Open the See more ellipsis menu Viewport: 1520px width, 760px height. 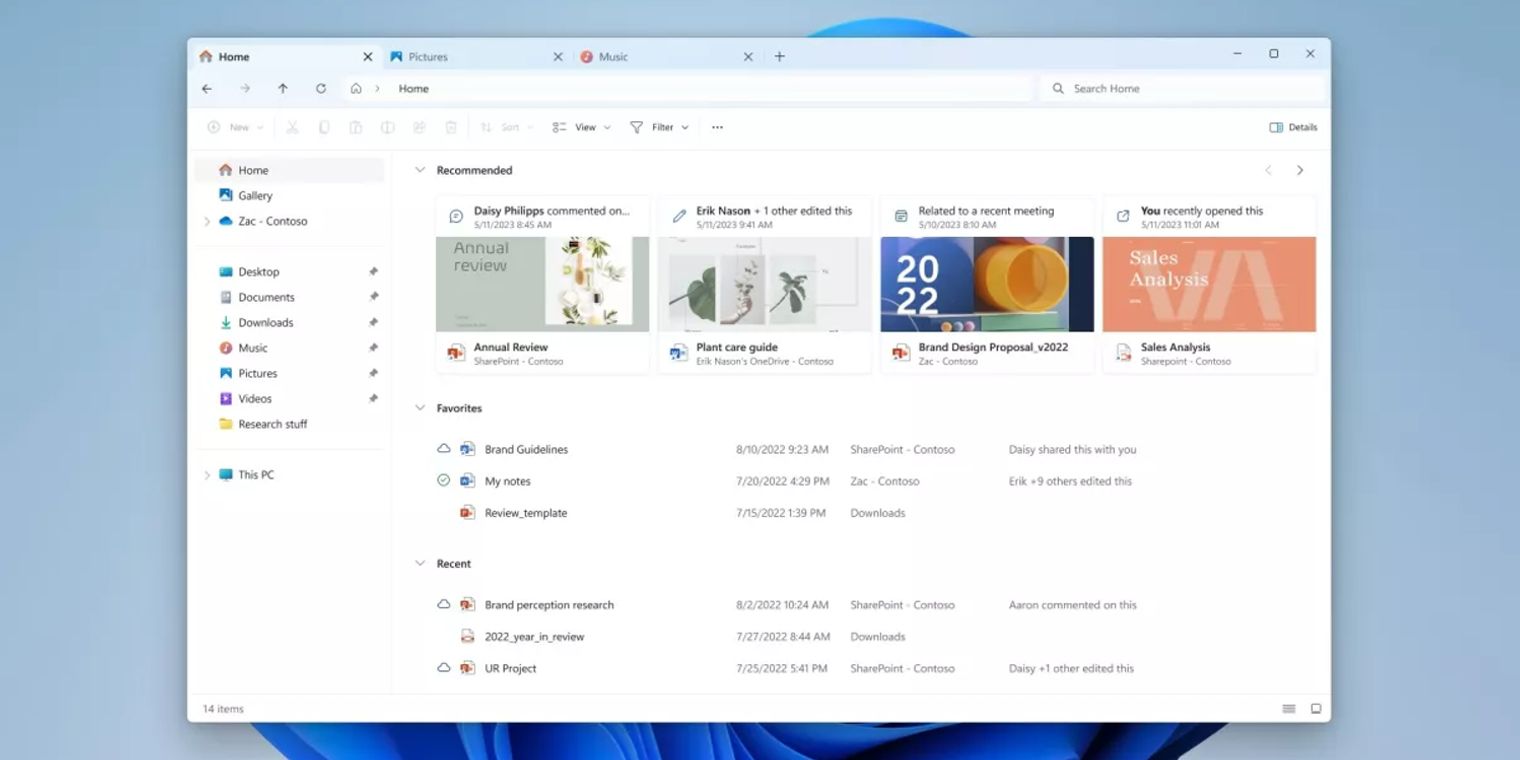pos(717,127)
